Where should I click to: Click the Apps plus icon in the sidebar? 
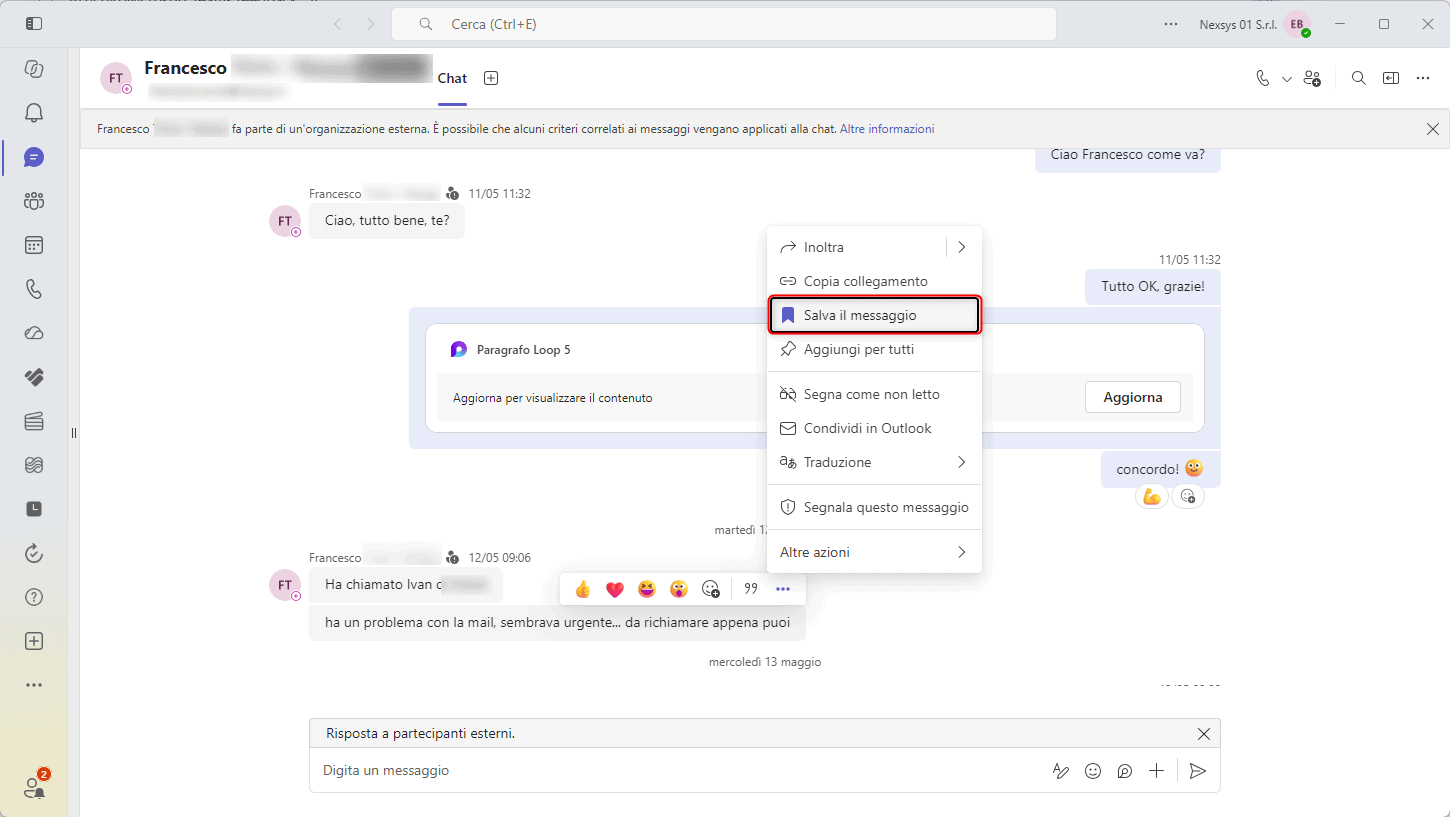(x=34, y=641)
